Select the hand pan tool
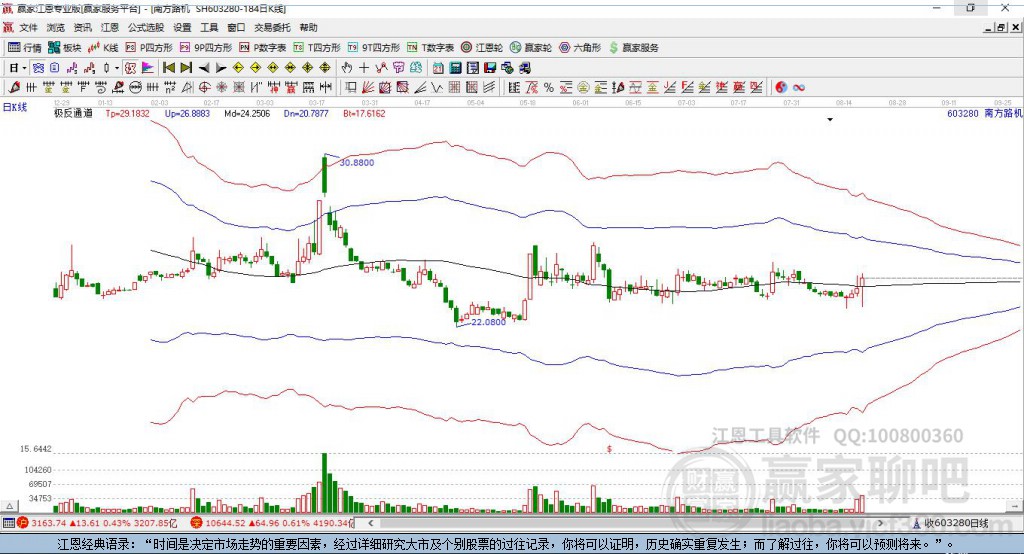Viewport: 1024px width, 554px height. tap(347, 68)
